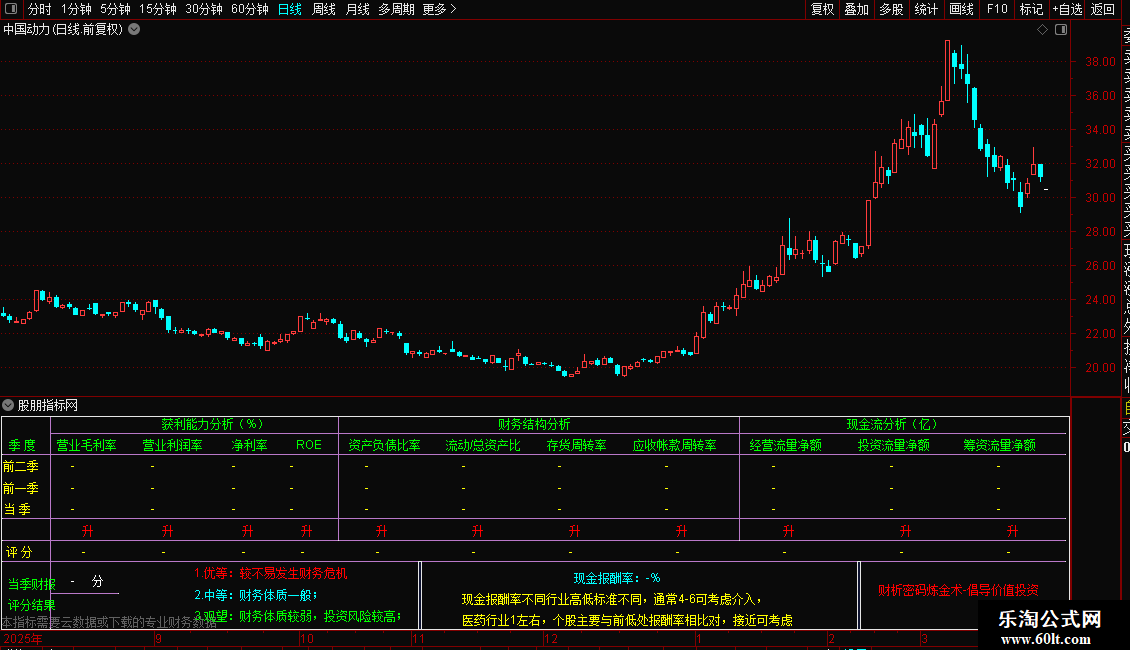
Task: Click the 季度 header cell
Action: (x=22, y=445)
